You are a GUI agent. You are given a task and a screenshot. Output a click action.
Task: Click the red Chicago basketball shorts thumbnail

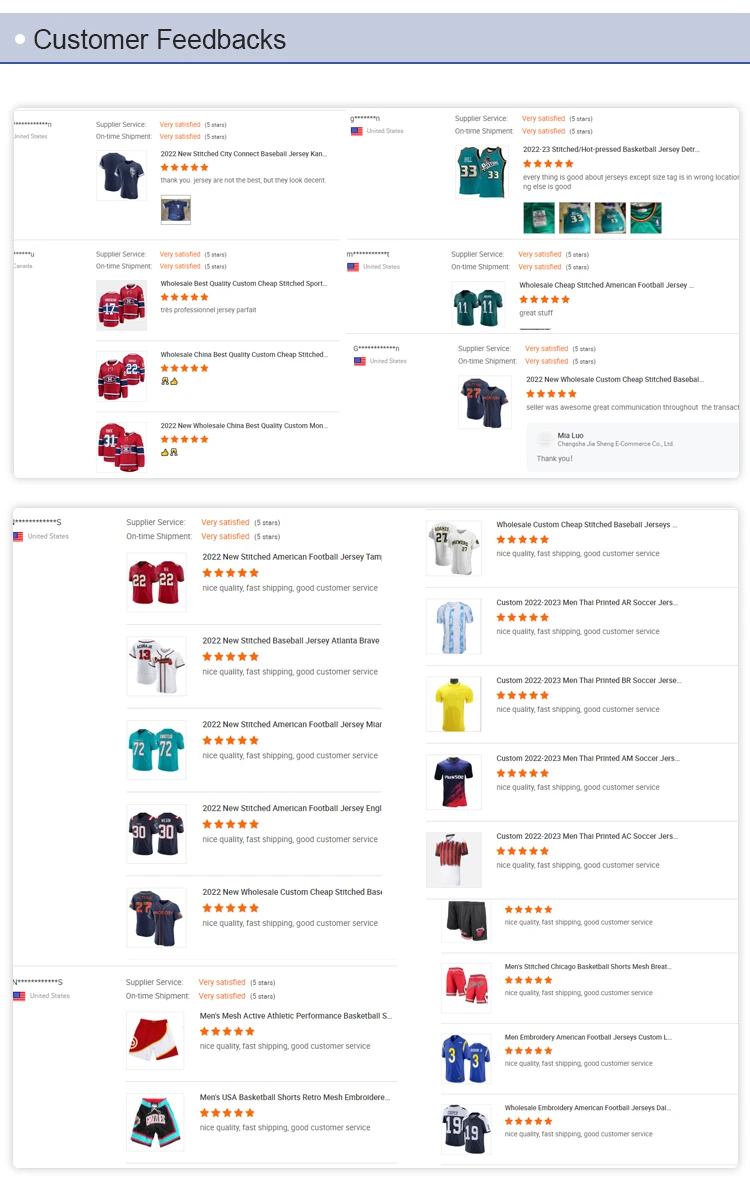[466, 988]
